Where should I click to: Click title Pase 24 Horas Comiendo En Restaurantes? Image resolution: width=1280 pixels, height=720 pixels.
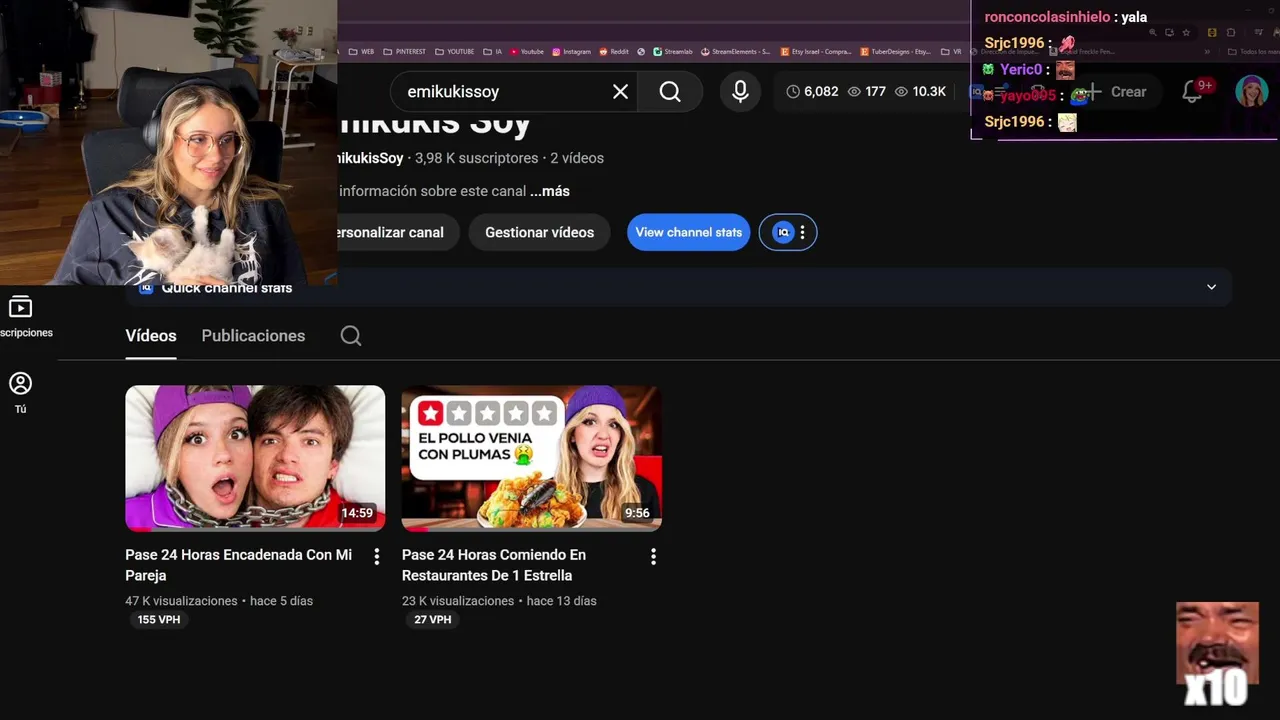pos(494,565)
